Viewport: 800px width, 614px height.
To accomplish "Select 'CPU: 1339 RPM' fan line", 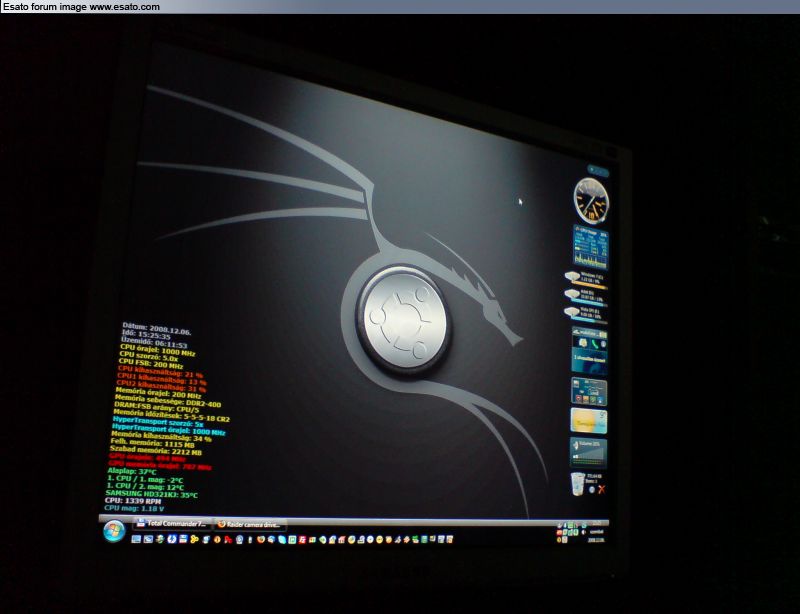I will (x=133, y=501).
